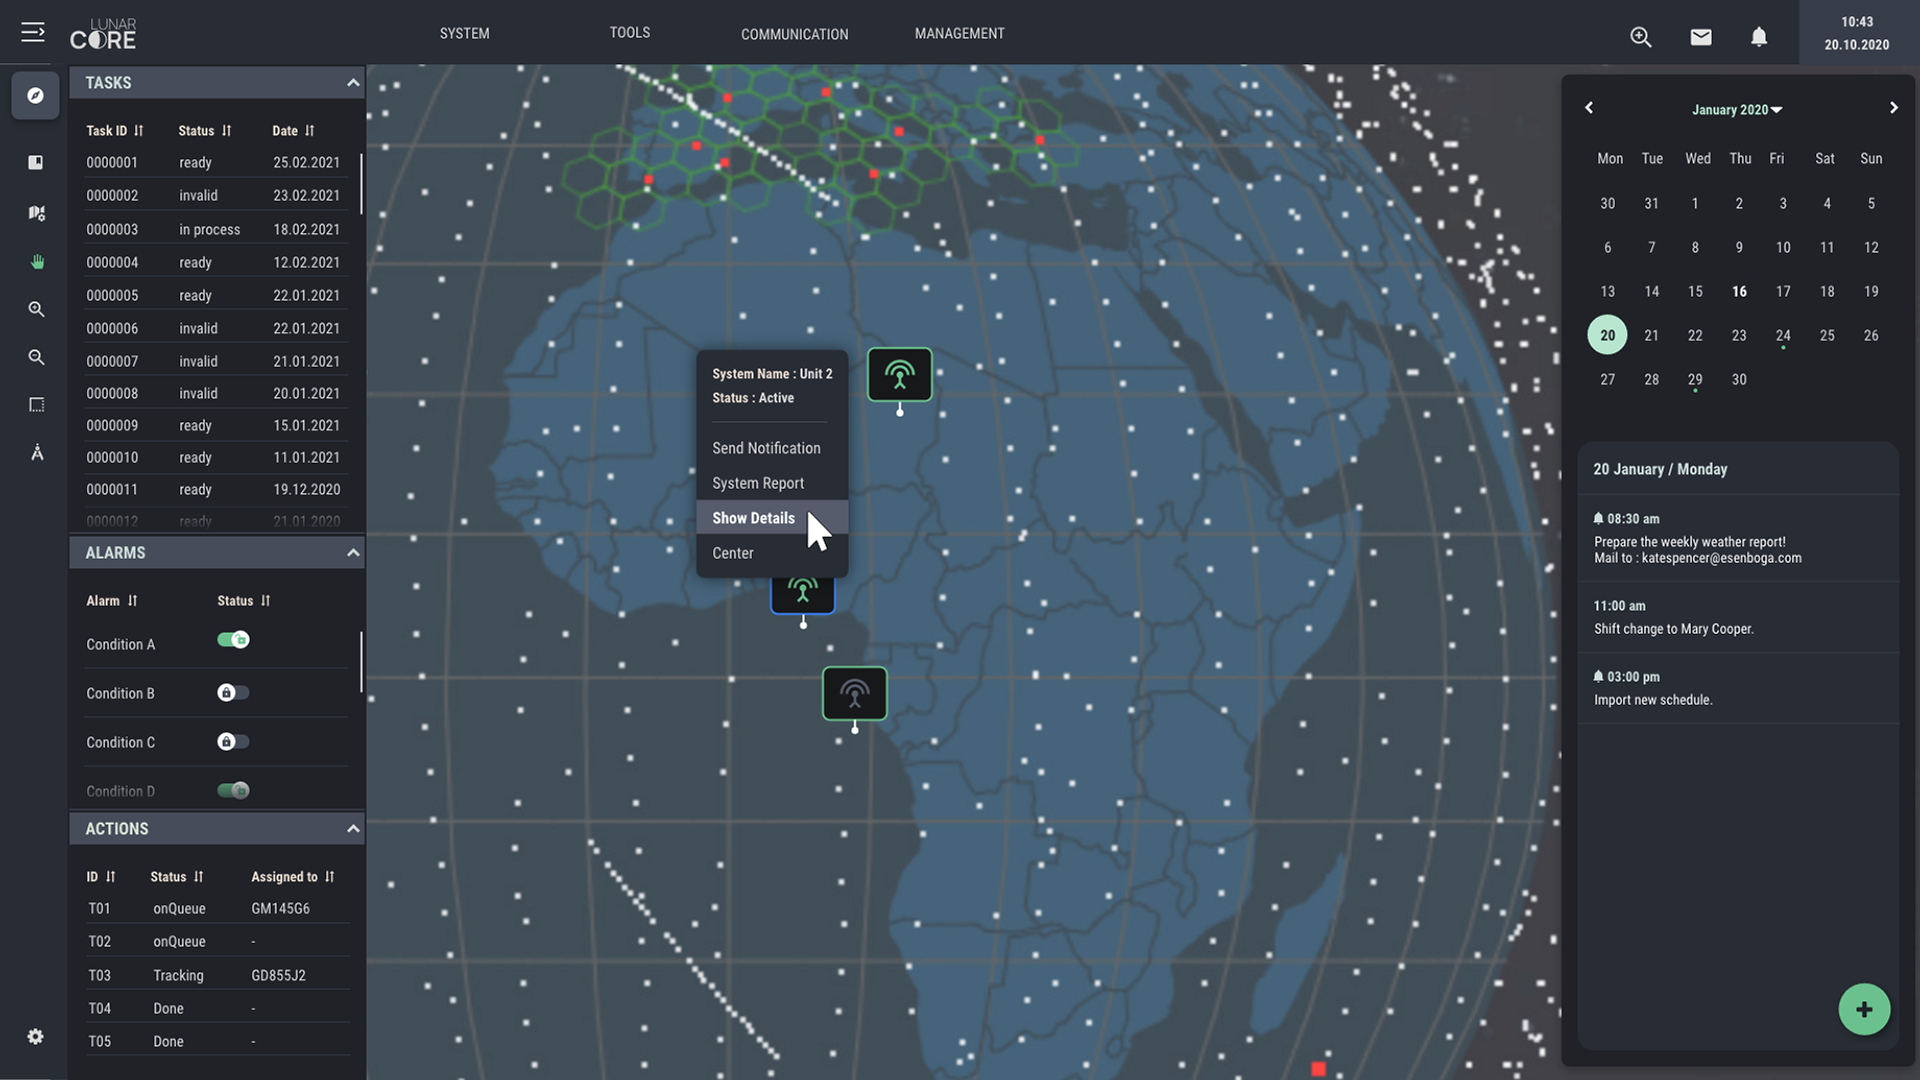Image resolution: width=1920 pixels, height=1080 pixels.
Task: Select Unit 2 antenna marker on map
Action: [900, 375]
